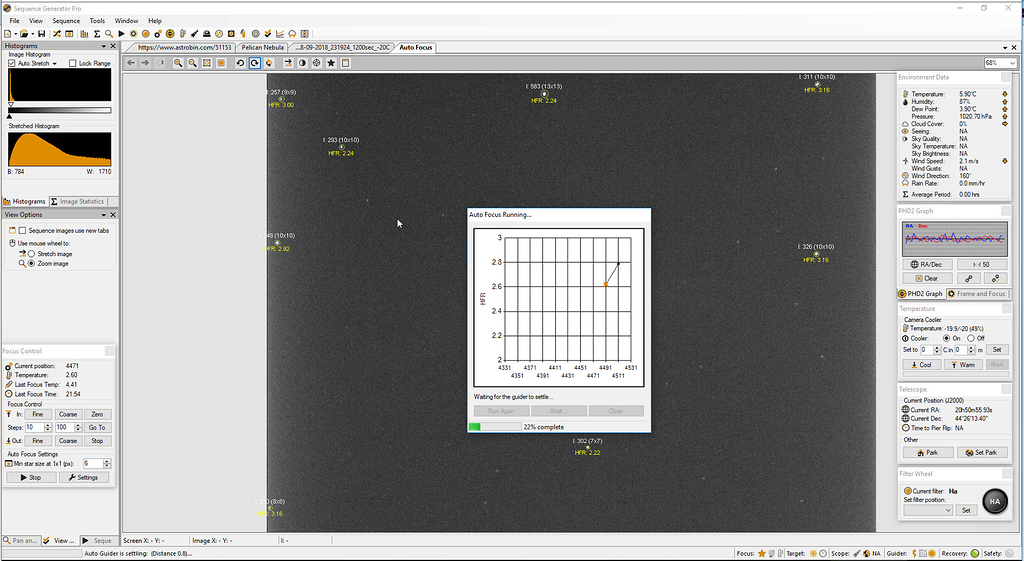Click the round HA filter indicator
The height and width of the screenshot is (561, 1024).
coord(995,502)
